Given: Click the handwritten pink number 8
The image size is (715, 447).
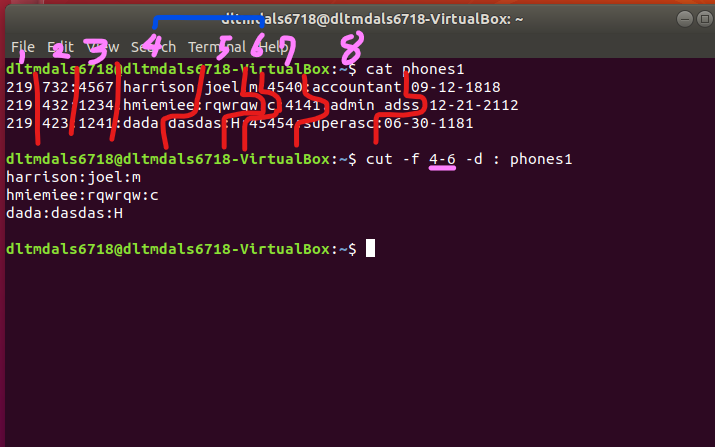Looking at the screenshot, I should click(x=352, y=47).
